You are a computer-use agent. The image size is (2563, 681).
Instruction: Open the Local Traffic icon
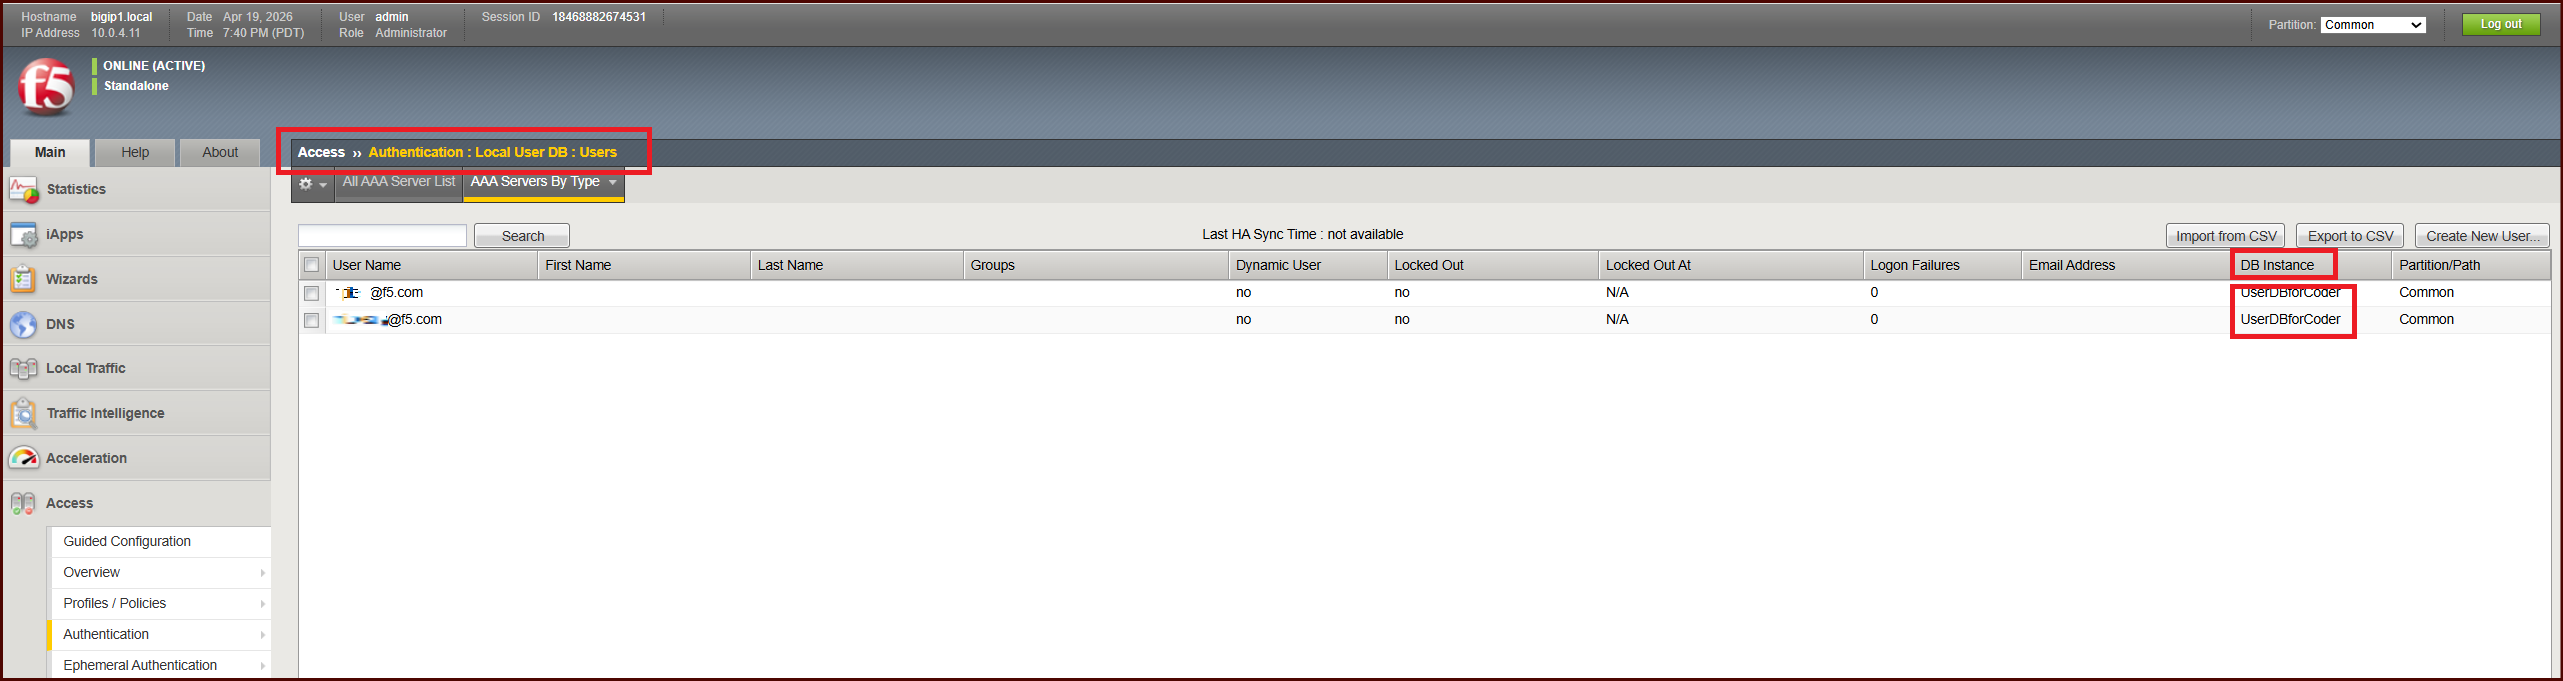click(x=24, y=369)
